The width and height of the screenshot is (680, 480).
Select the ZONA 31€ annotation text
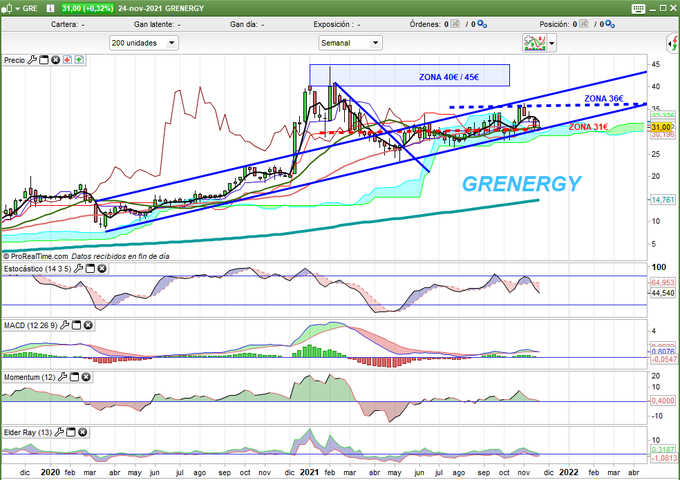click(x=588, y=127)
